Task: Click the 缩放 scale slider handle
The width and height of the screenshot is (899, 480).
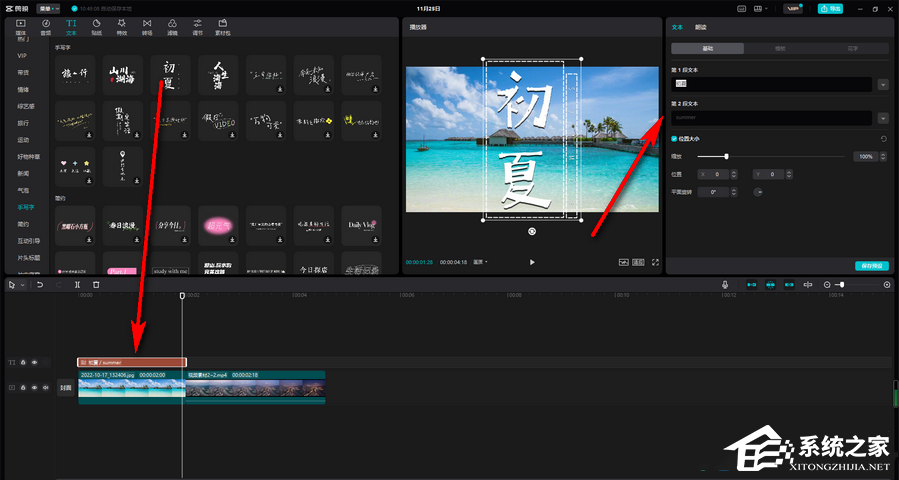Action: [726, 157]
